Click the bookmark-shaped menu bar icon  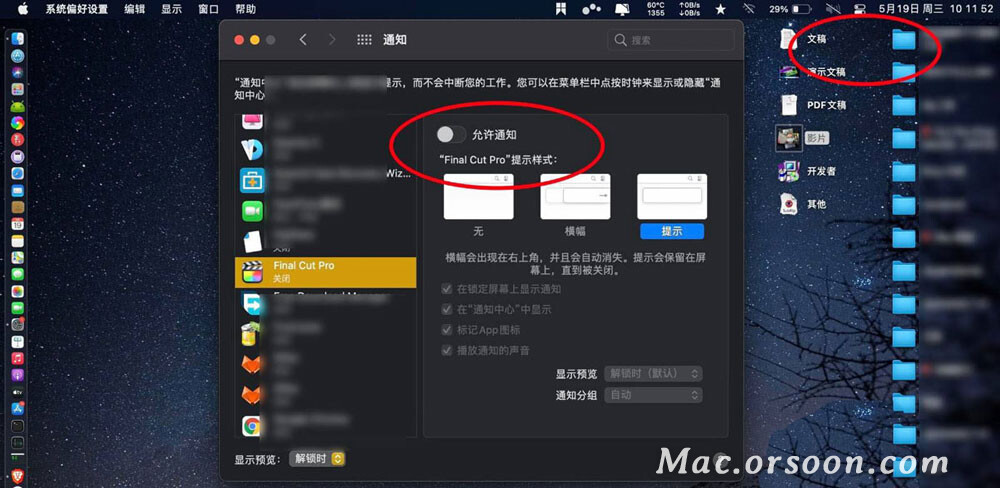coord(562,9)
